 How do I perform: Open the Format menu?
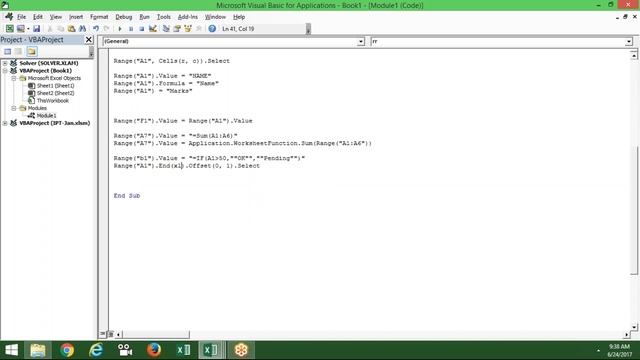pyautogui.click(x=99, y=17)
